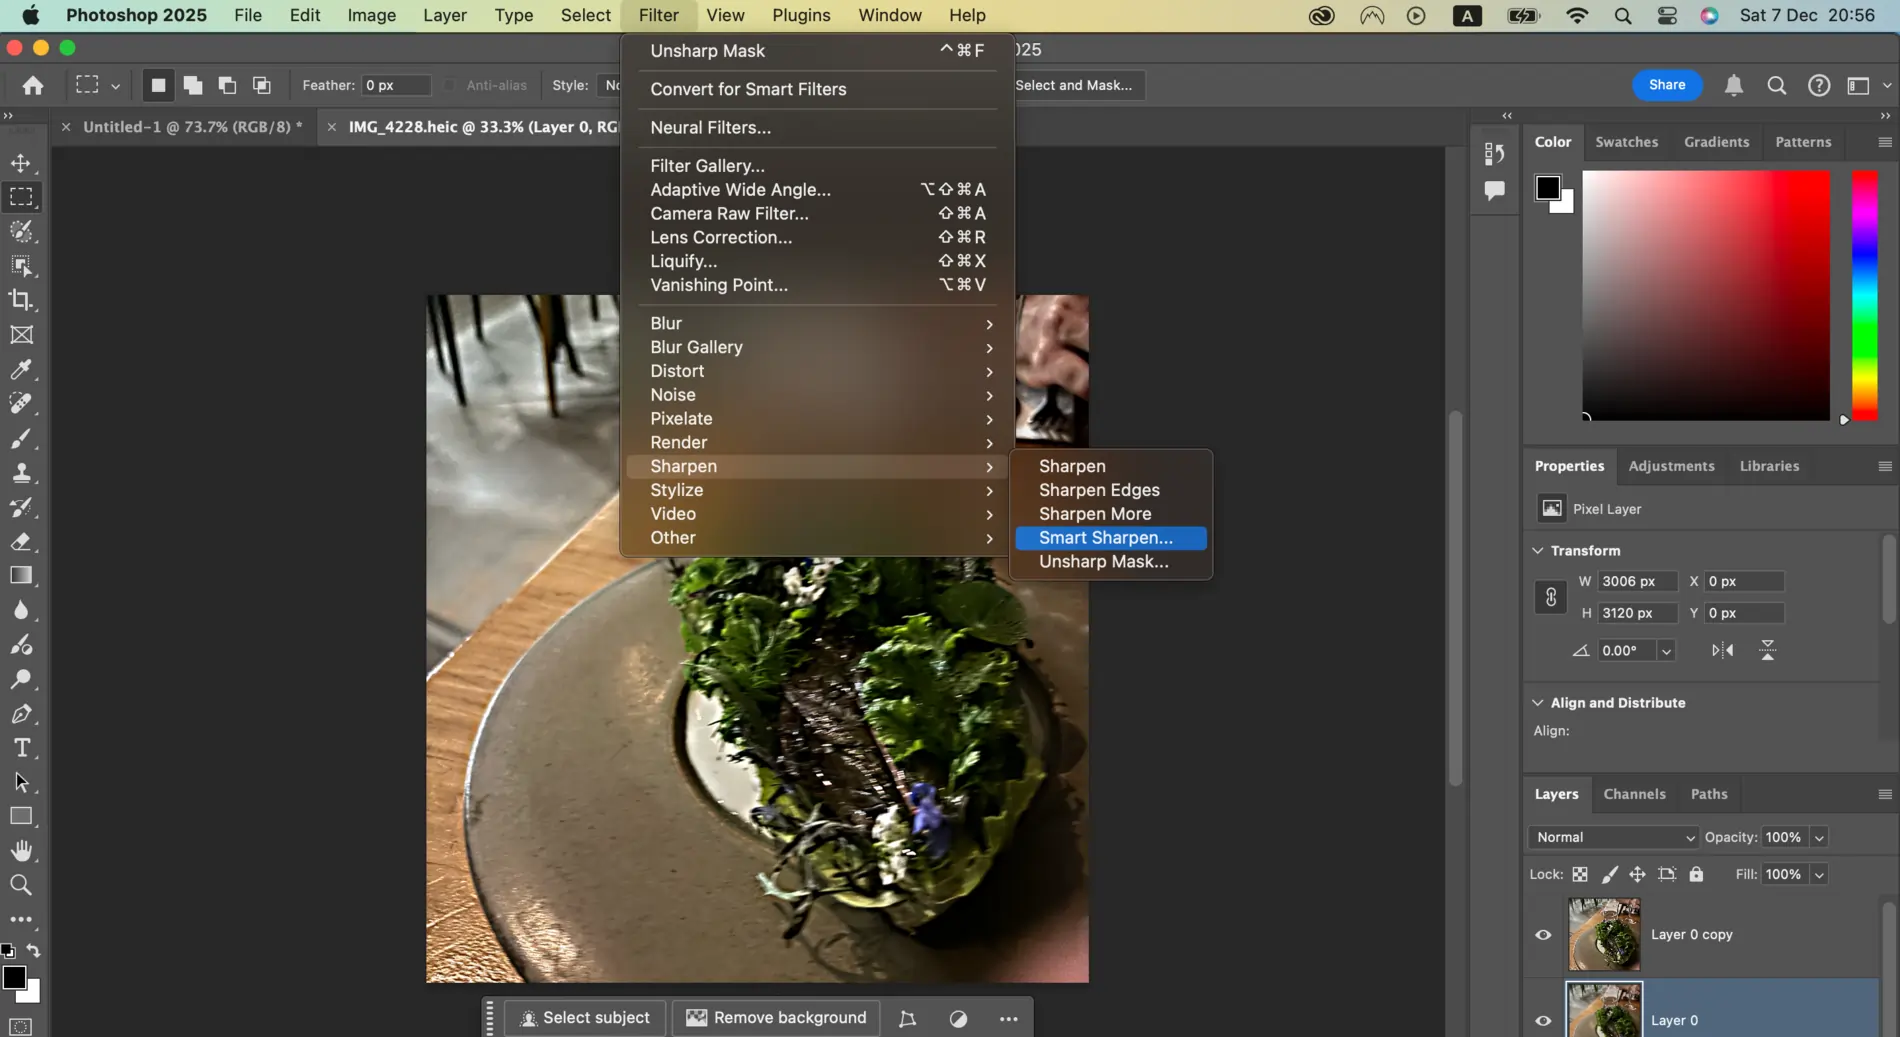This screenshot has height=1037, width=1900.
Task: Choose Smart Sharpen from the Sharpen submenu
Action: point(1106,537)
